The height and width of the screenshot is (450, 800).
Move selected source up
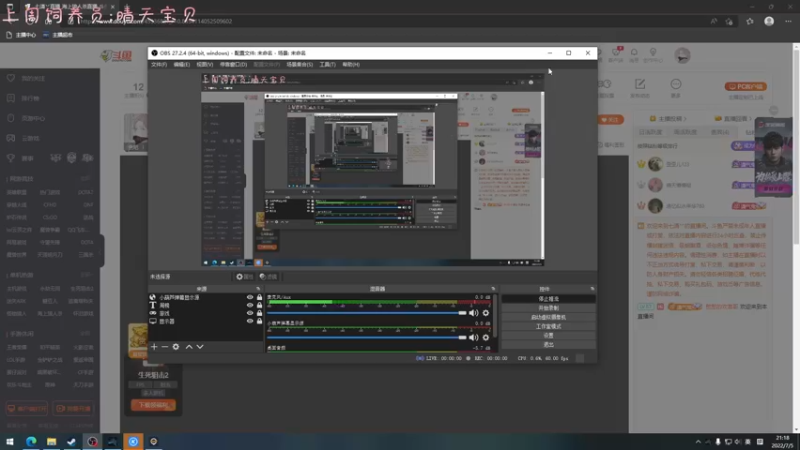[x=189, y=347]
